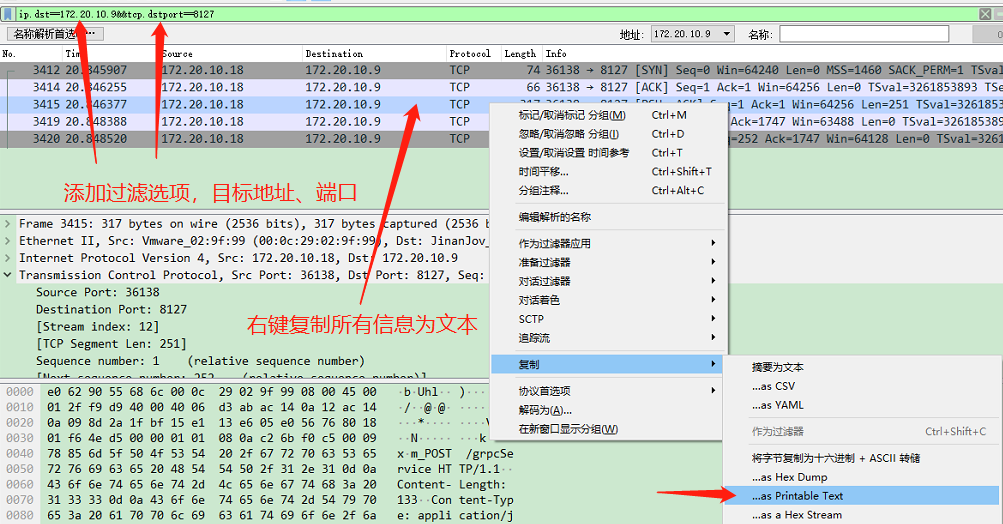Screen dimensions: 1003x524
Task: Open the 名称解析首选项 button
Action: click(54, 34)
